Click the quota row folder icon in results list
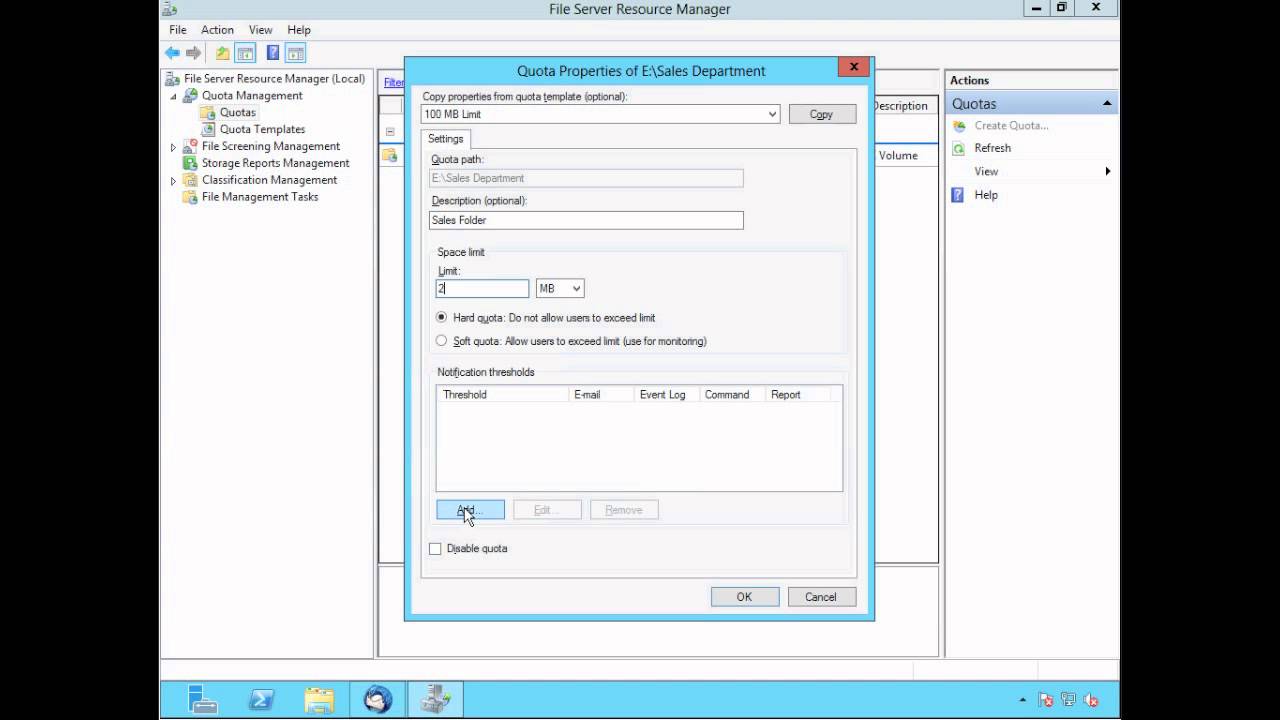Viewport: 1280px width, 720px height. coord(391,155)
